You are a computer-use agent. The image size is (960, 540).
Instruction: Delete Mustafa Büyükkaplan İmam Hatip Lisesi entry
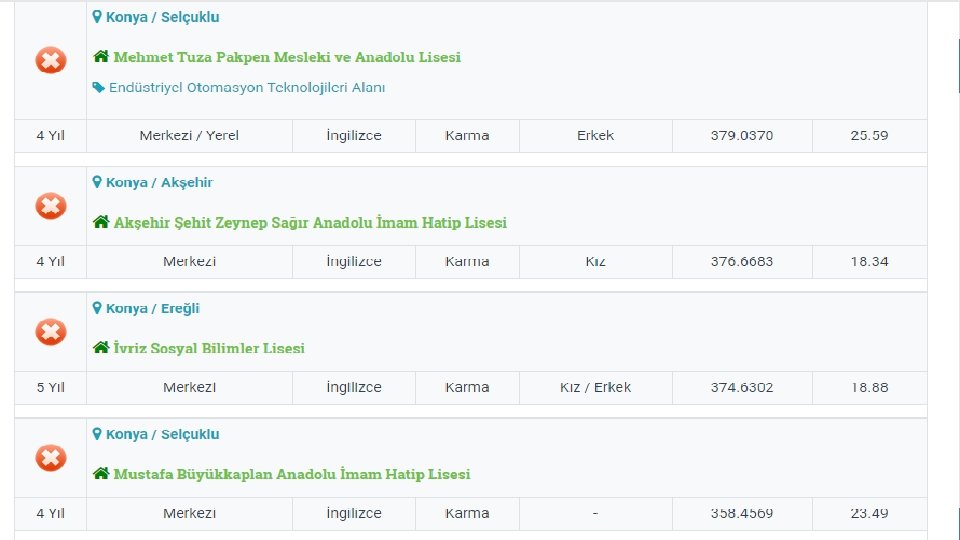[51, 458]
